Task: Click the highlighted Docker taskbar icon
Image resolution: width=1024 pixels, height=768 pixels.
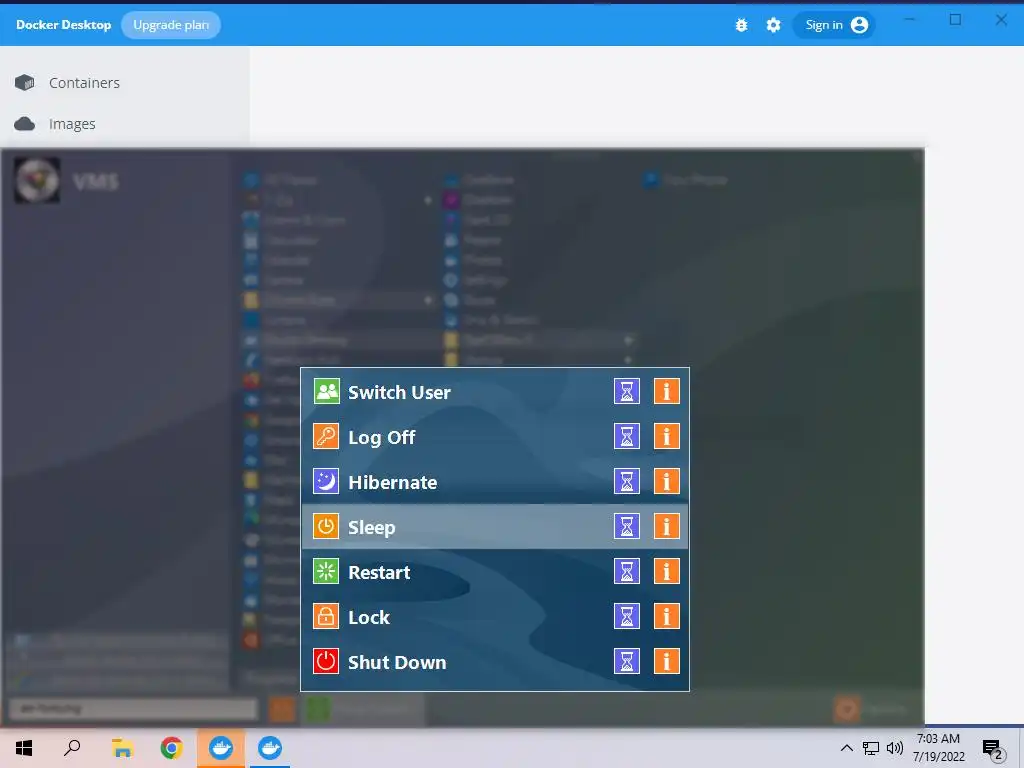Action: pyautogui.click(x=221, y=748)
